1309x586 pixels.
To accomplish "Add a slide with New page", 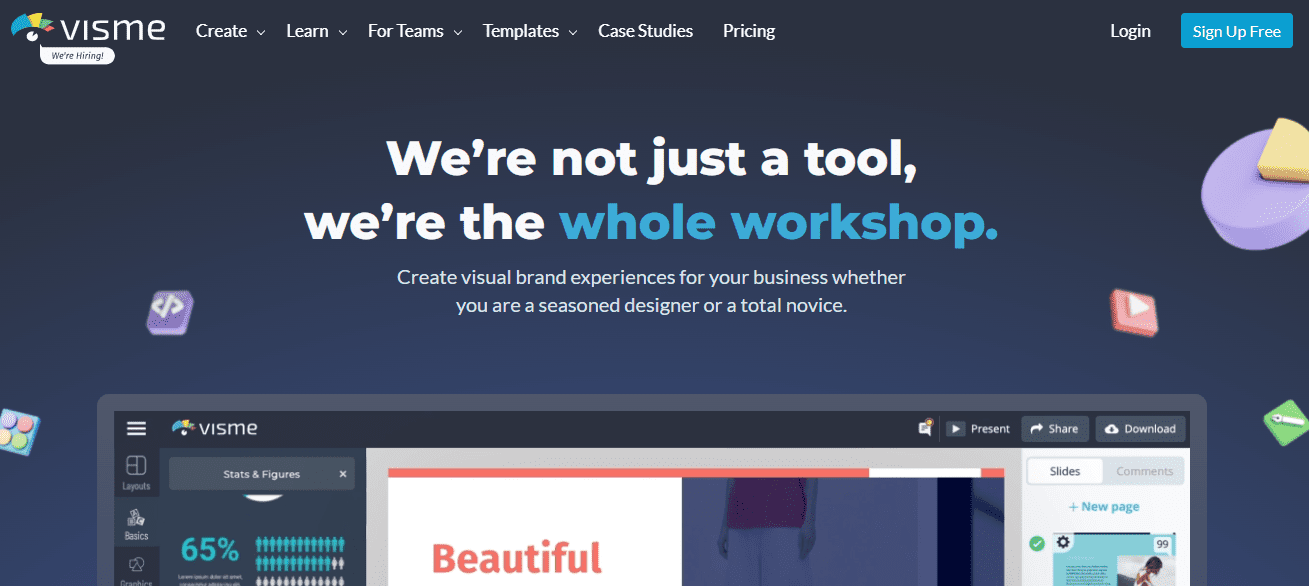I will pos(1104,506).
